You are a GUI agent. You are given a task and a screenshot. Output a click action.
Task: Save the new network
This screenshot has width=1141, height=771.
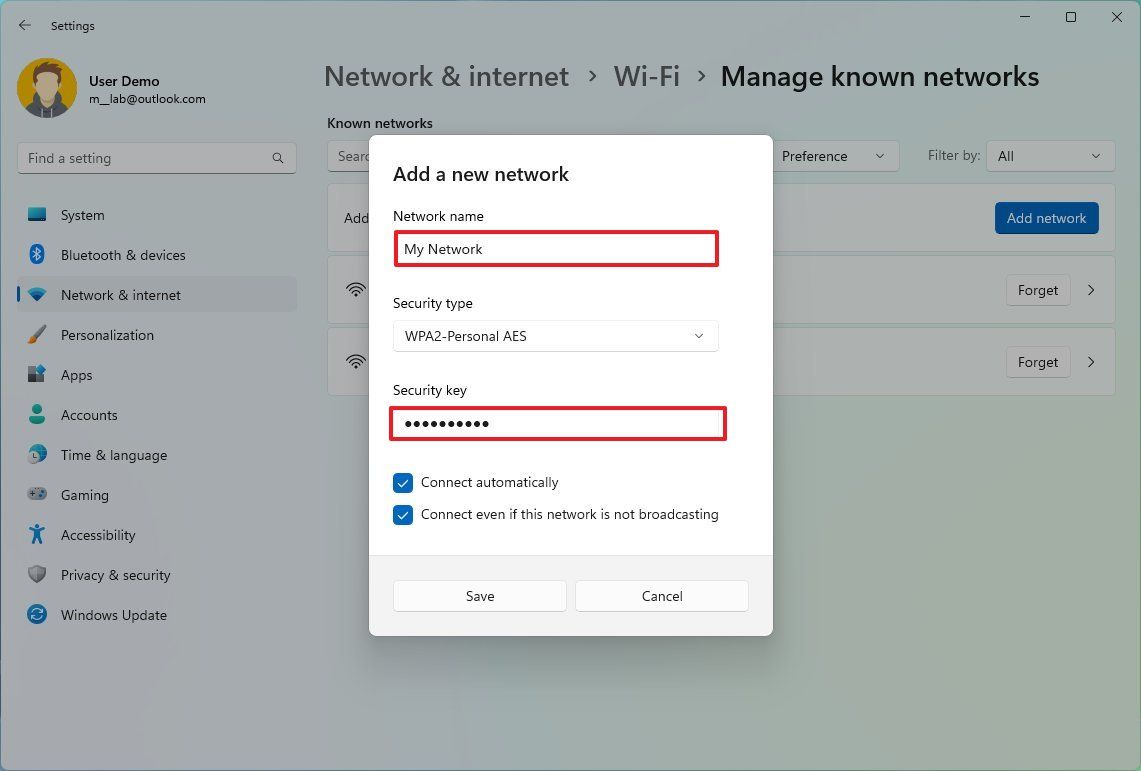[x=479, y=595]
